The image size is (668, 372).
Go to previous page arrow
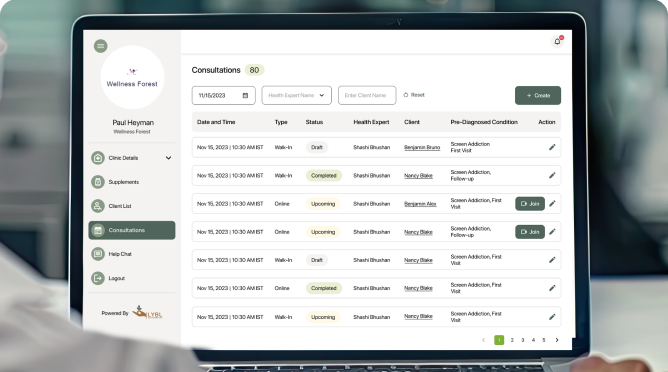tap(484, 340)
